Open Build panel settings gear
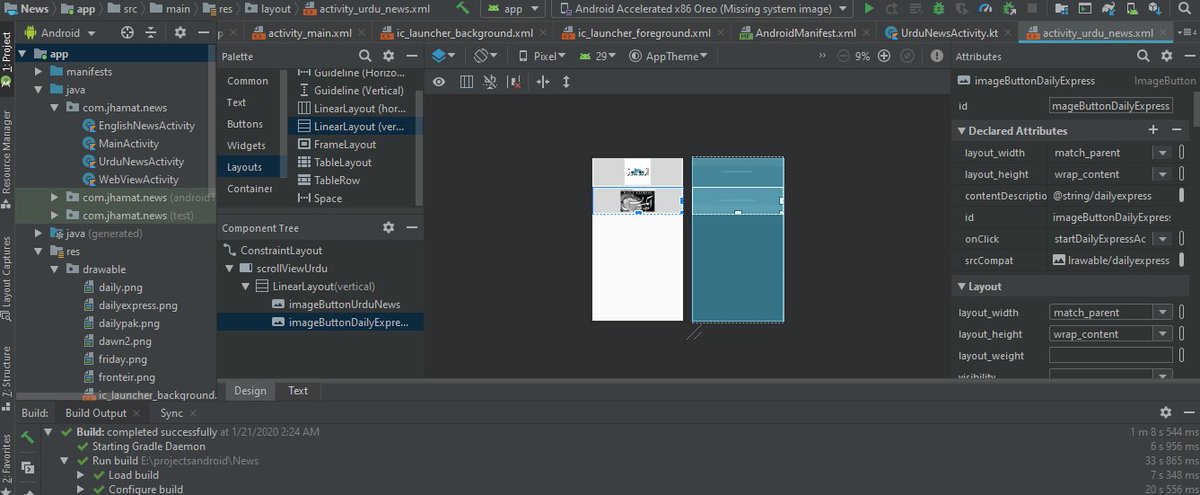Image resolution: width=1200 pixels, height=495 pixels. pos(1165,412)
